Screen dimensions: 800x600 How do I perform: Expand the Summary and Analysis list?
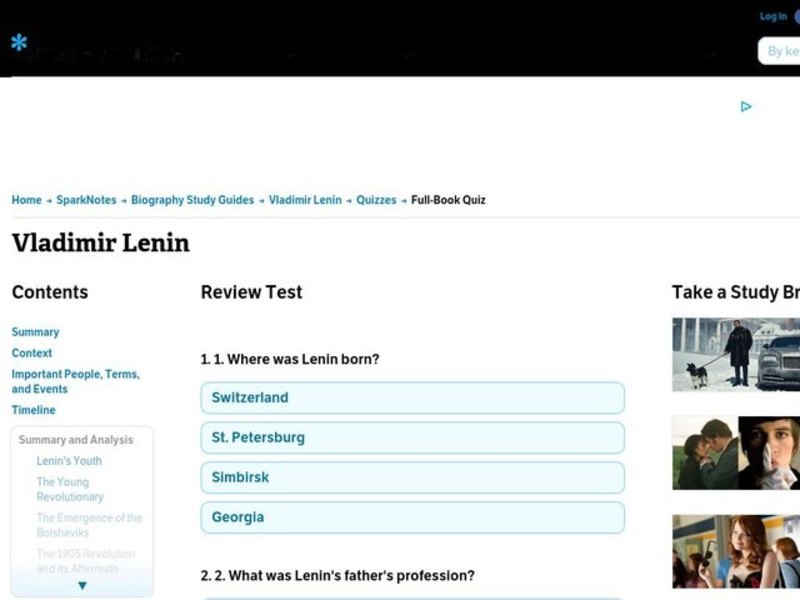[82, 586]
